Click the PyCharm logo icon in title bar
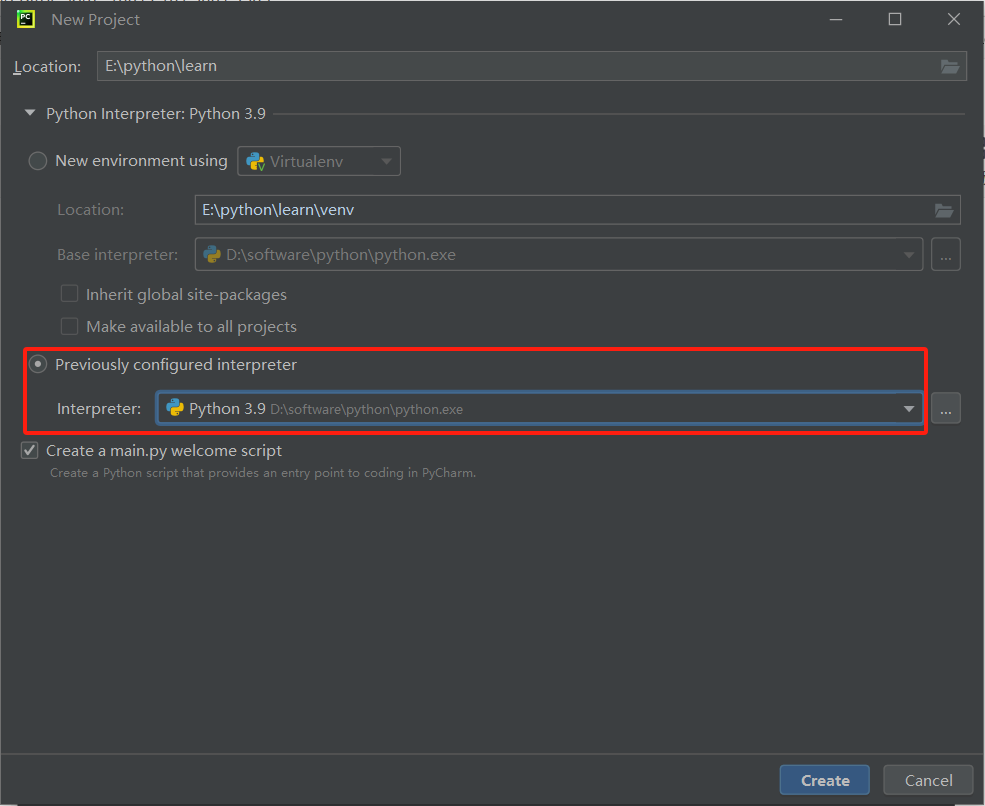Viewport: 985px width, 806px height. pyautogui.click(x=26, y=19)
